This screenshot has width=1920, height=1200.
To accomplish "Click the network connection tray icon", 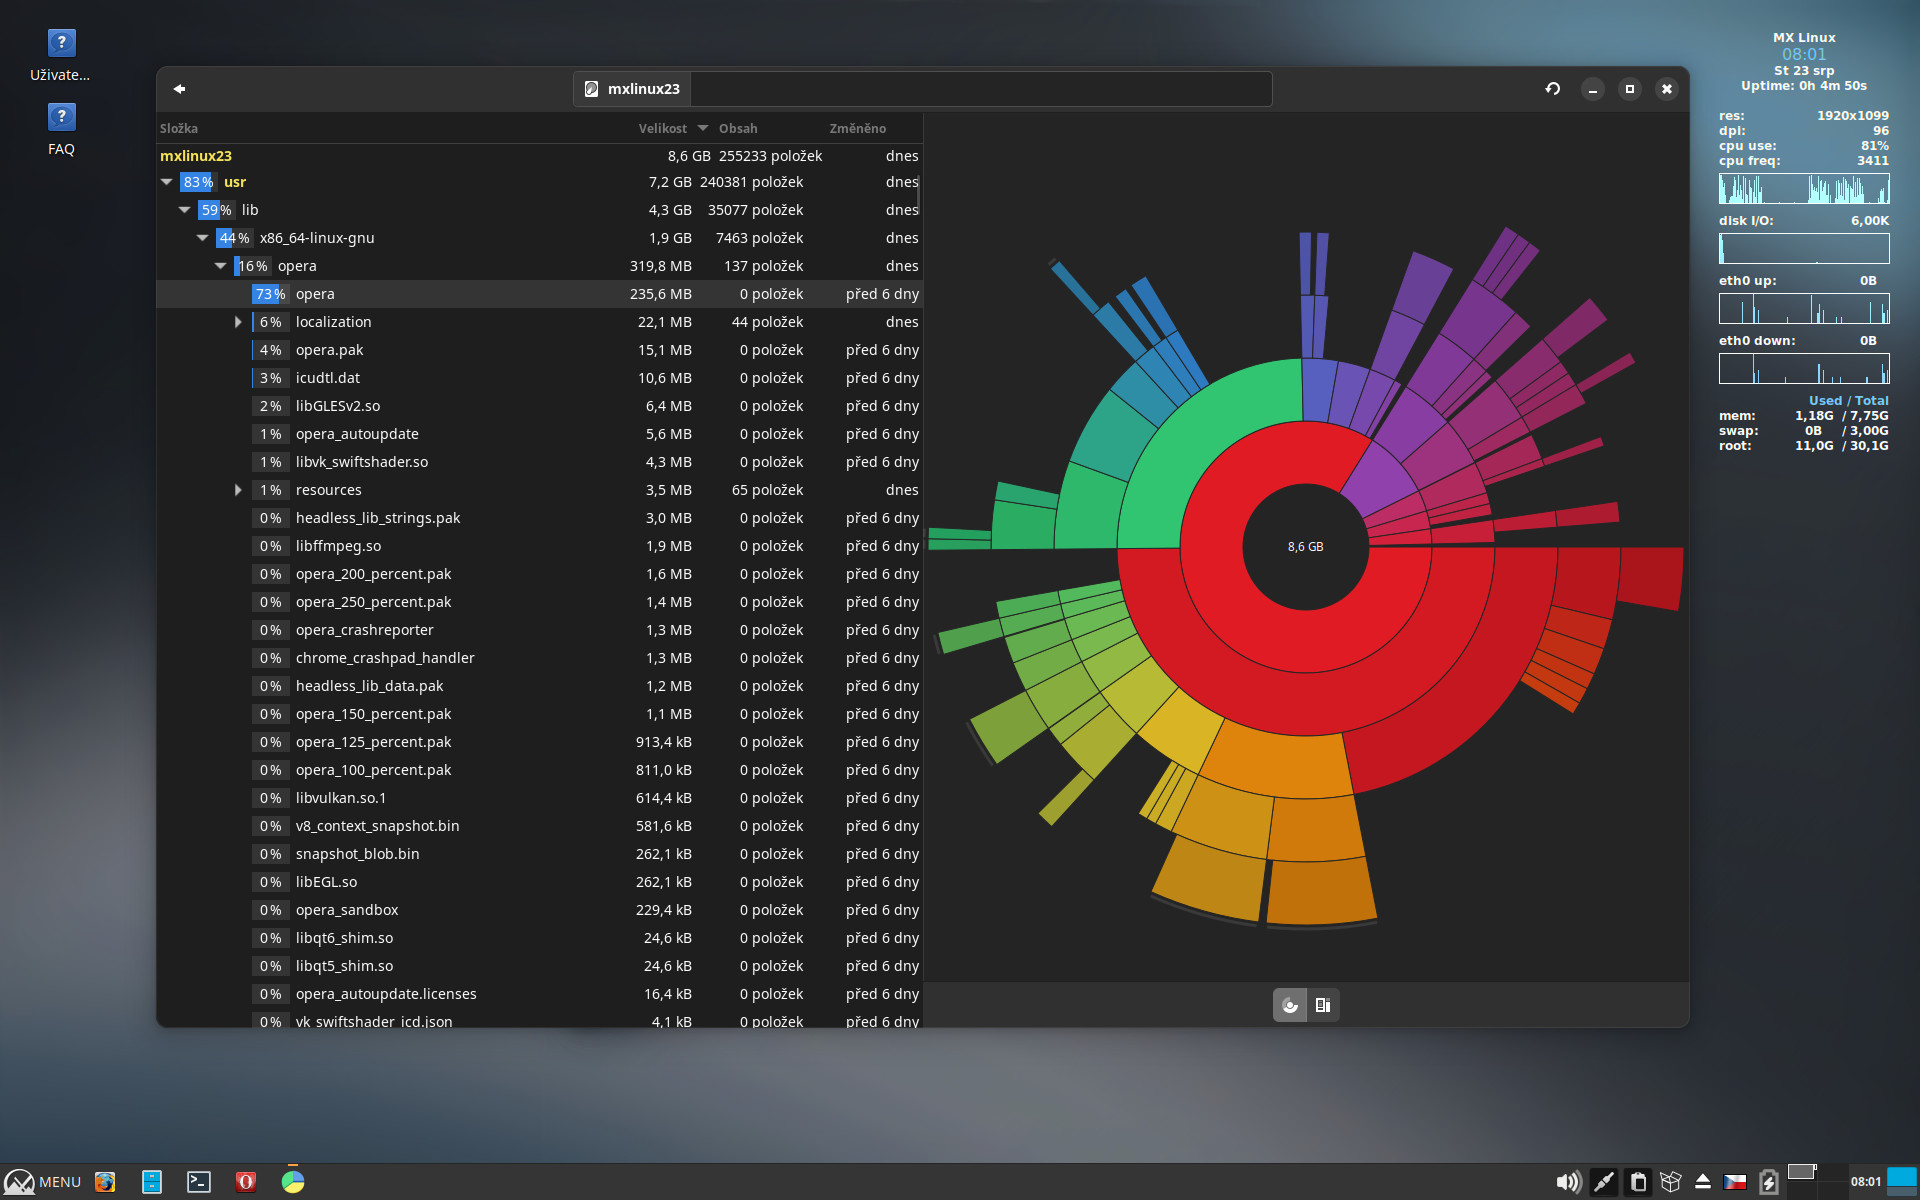I will tap(1603, 1182).
